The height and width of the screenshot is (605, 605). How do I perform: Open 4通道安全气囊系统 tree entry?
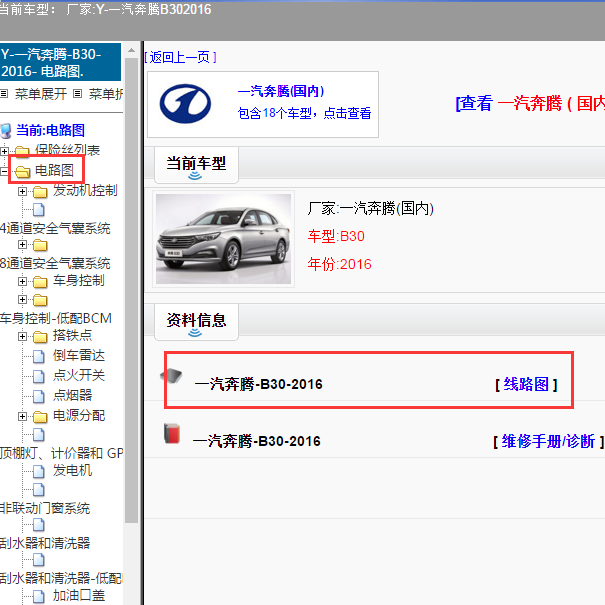point(55,228)
